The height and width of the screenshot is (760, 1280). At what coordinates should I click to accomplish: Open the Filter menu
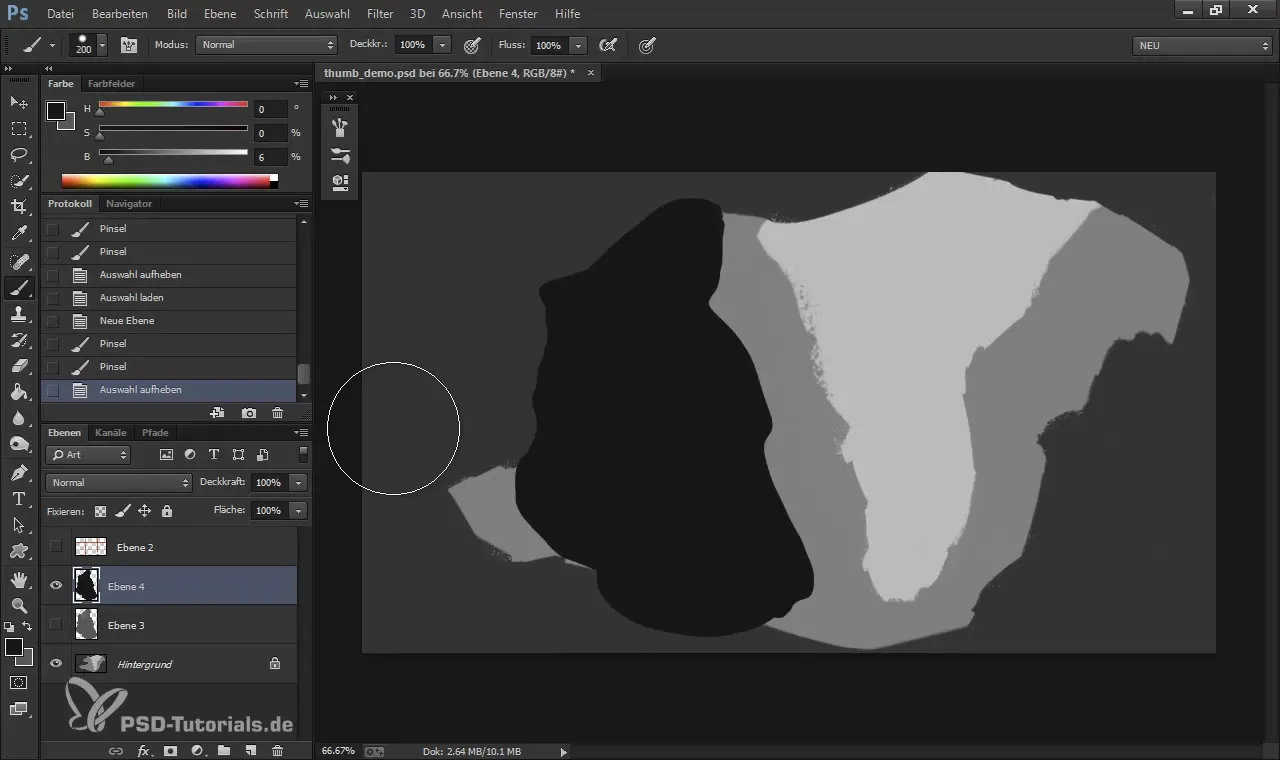(379, 14)
